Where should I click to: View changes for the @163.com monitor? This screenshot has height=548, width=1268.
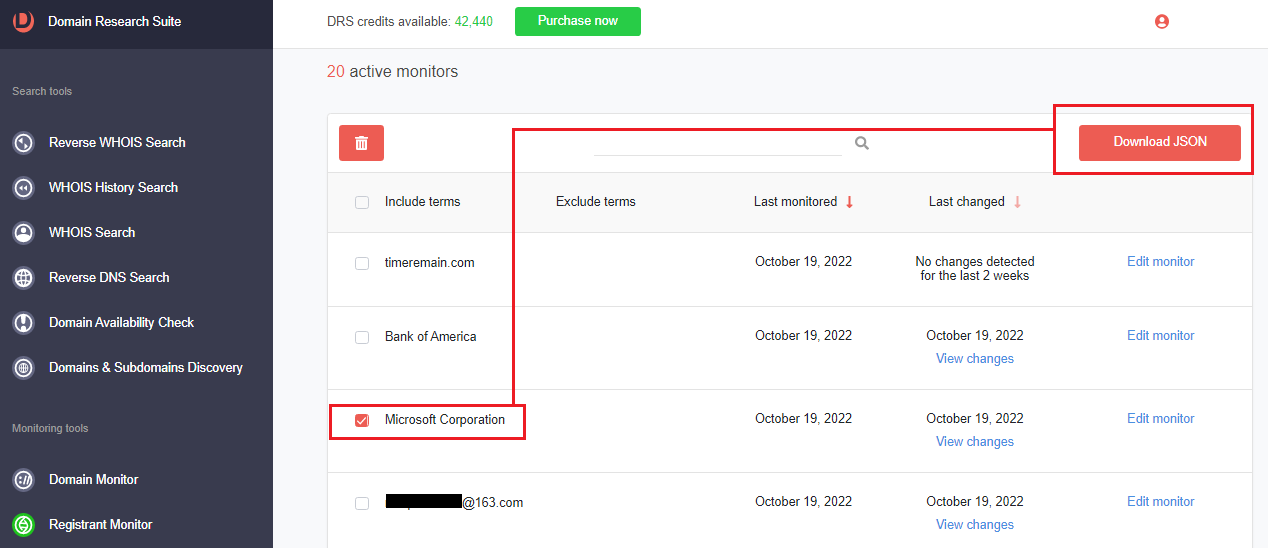coord(975,524)
